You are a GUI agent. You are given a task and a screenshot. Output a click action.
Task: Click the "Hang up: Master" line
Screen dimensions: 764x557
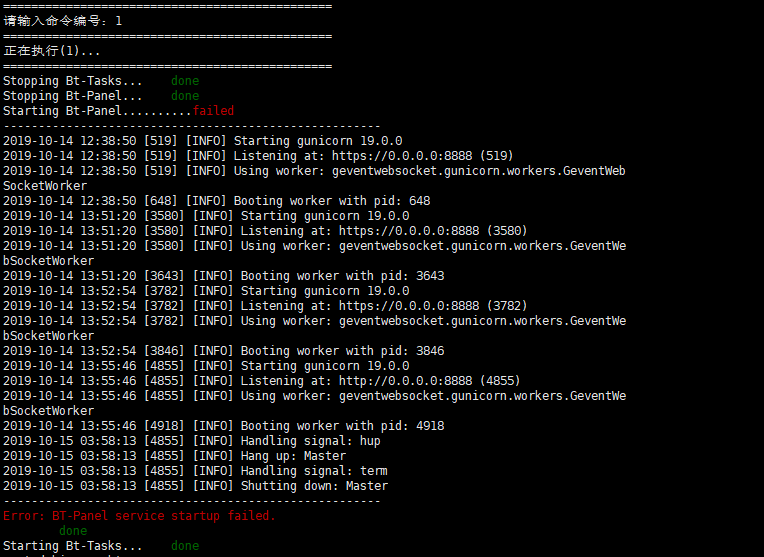point(174,456)
